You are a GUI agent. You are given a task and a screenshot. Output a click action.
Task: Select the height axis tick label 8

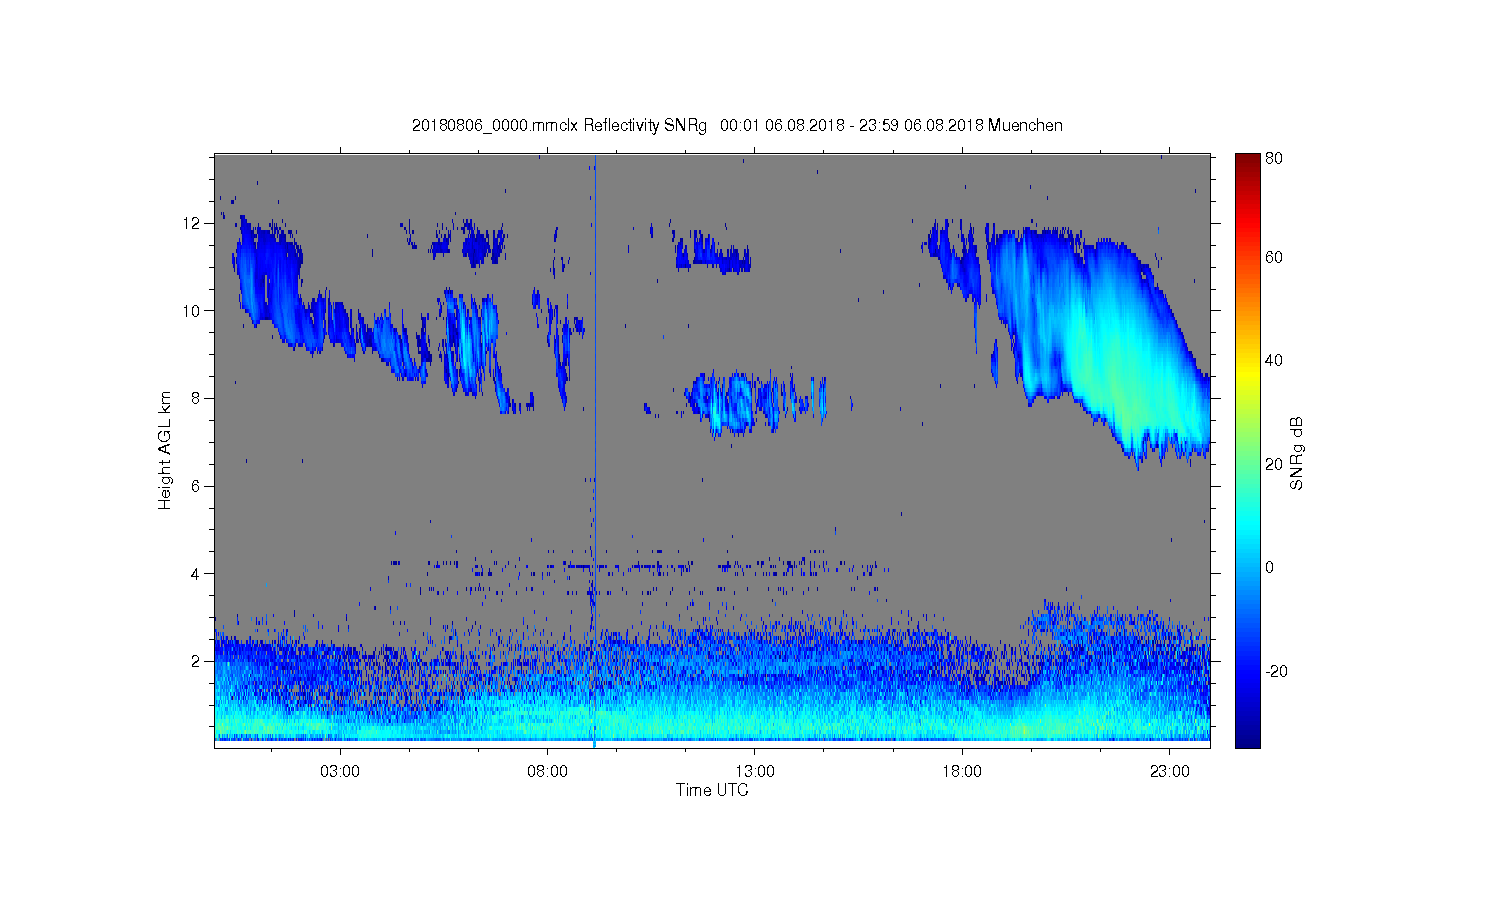point(195,398)
